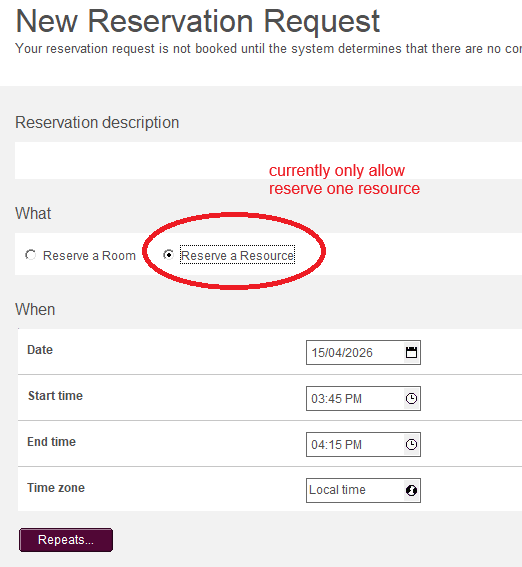Focus the End time field 04:15 PM
The height and width of the screenshot is (567, 522).
coord(363,444)
